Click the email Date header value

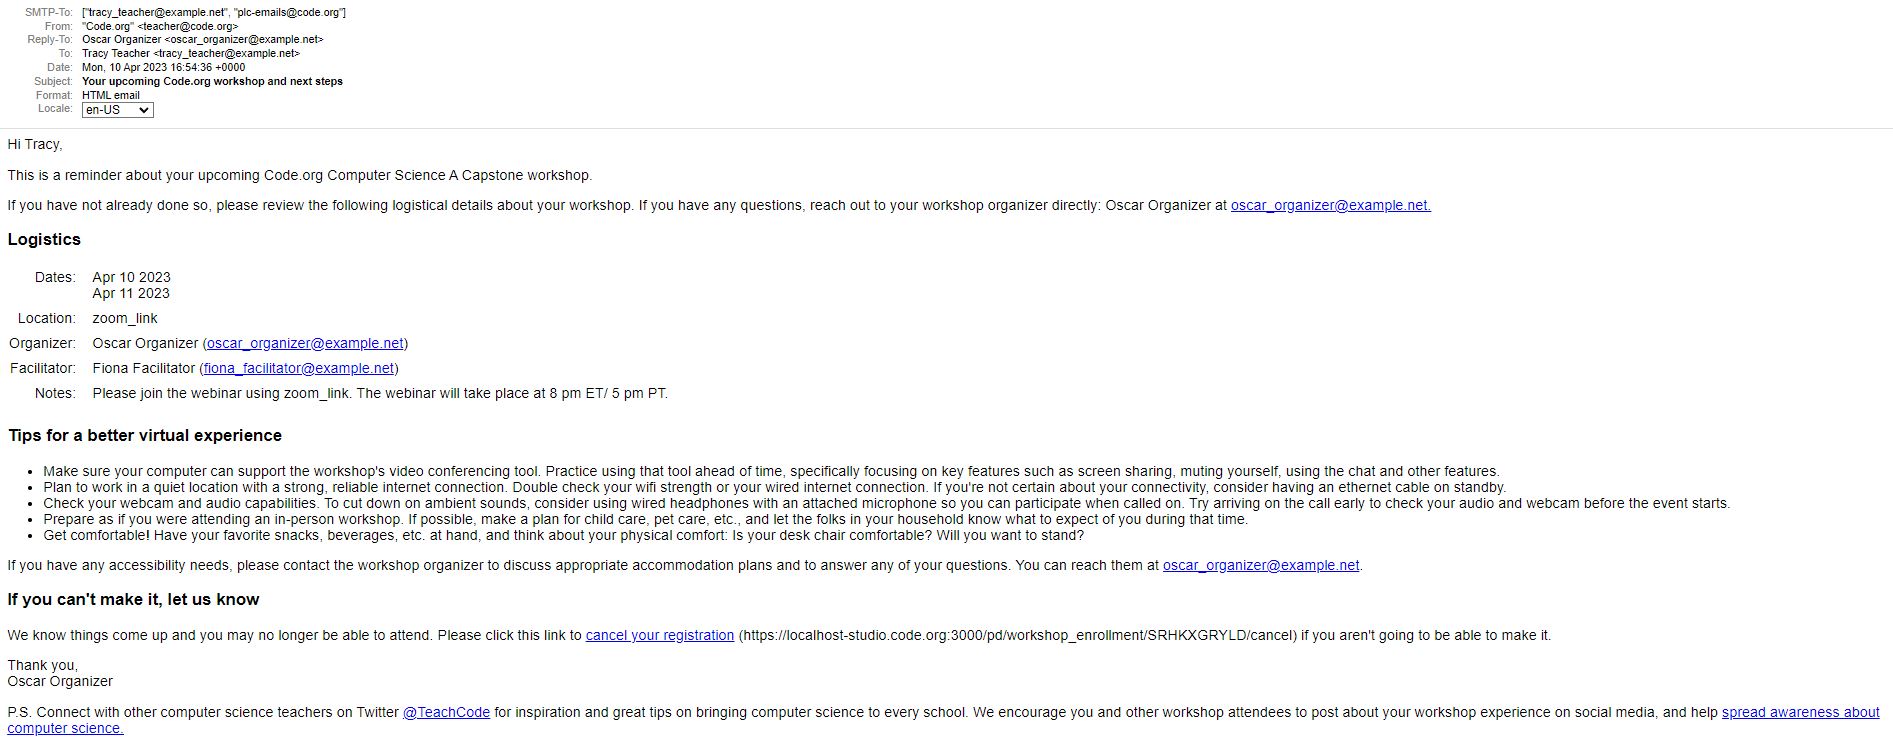coord(163,67)
